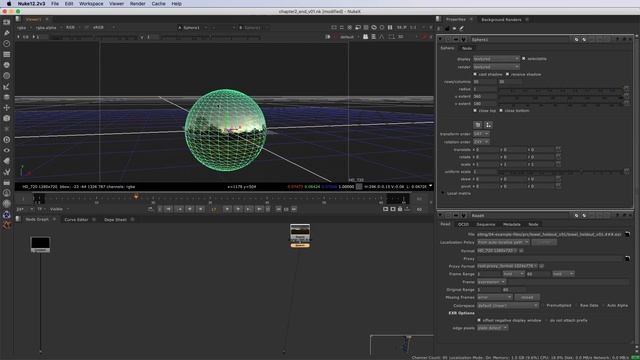Browse for the Read file path
This screenshot has height=360, width=640.
tap(627, 234)
